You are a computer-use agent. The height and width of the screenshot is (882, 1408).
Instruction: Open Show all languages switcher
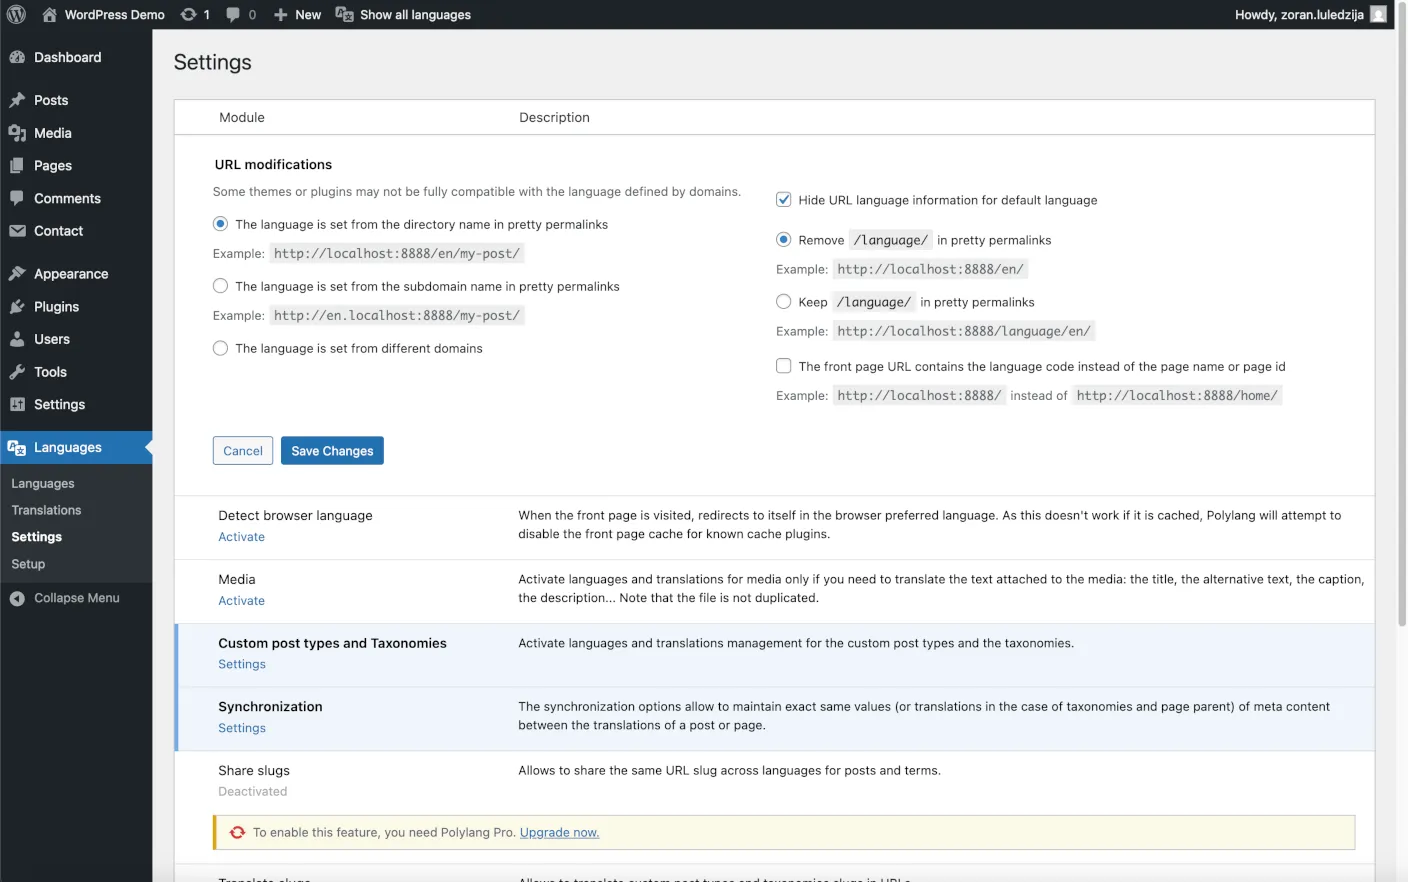404,14
